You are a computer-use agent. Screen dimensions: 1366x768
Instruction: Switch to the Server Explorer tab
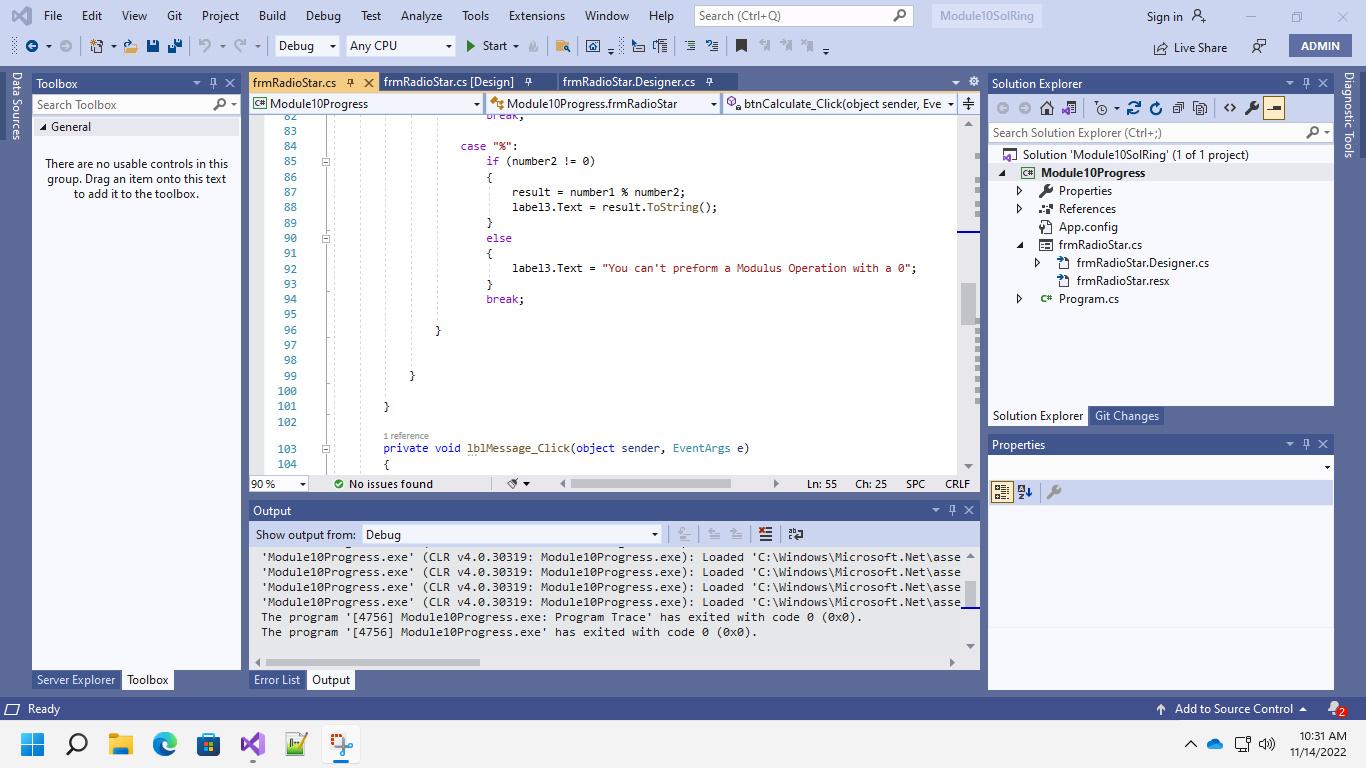click(76, 680)
